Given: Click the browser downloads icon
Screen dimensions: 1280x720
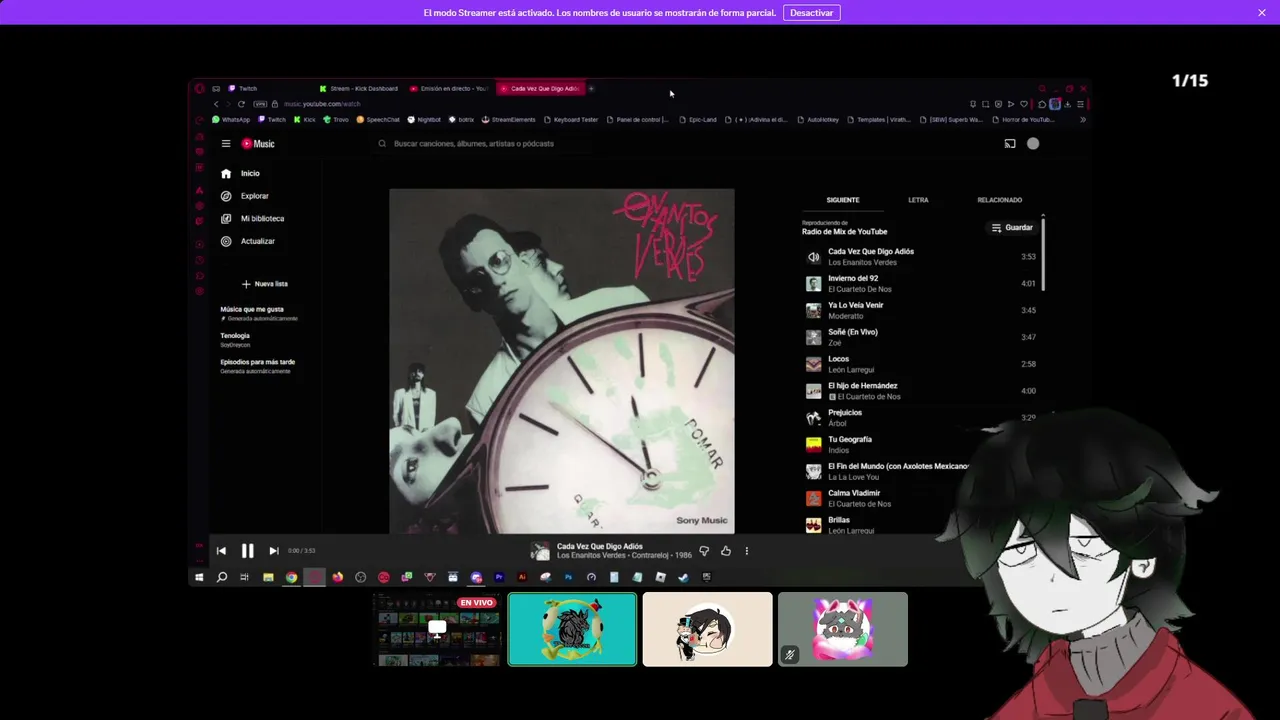Looking at the screenshot, I should pos(1067,104).
